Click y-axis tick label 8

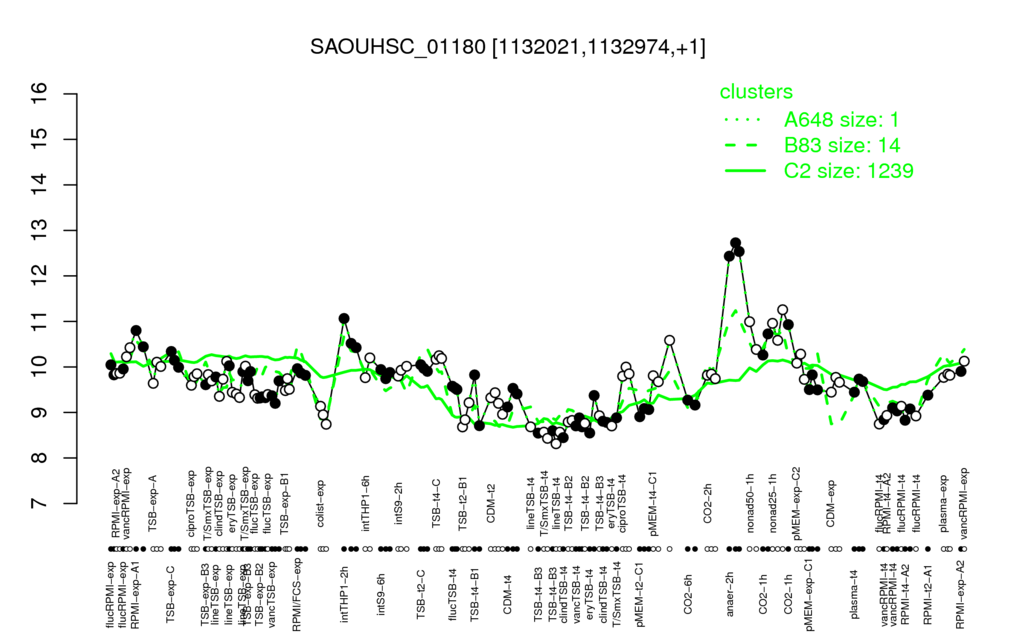point(39,458)
